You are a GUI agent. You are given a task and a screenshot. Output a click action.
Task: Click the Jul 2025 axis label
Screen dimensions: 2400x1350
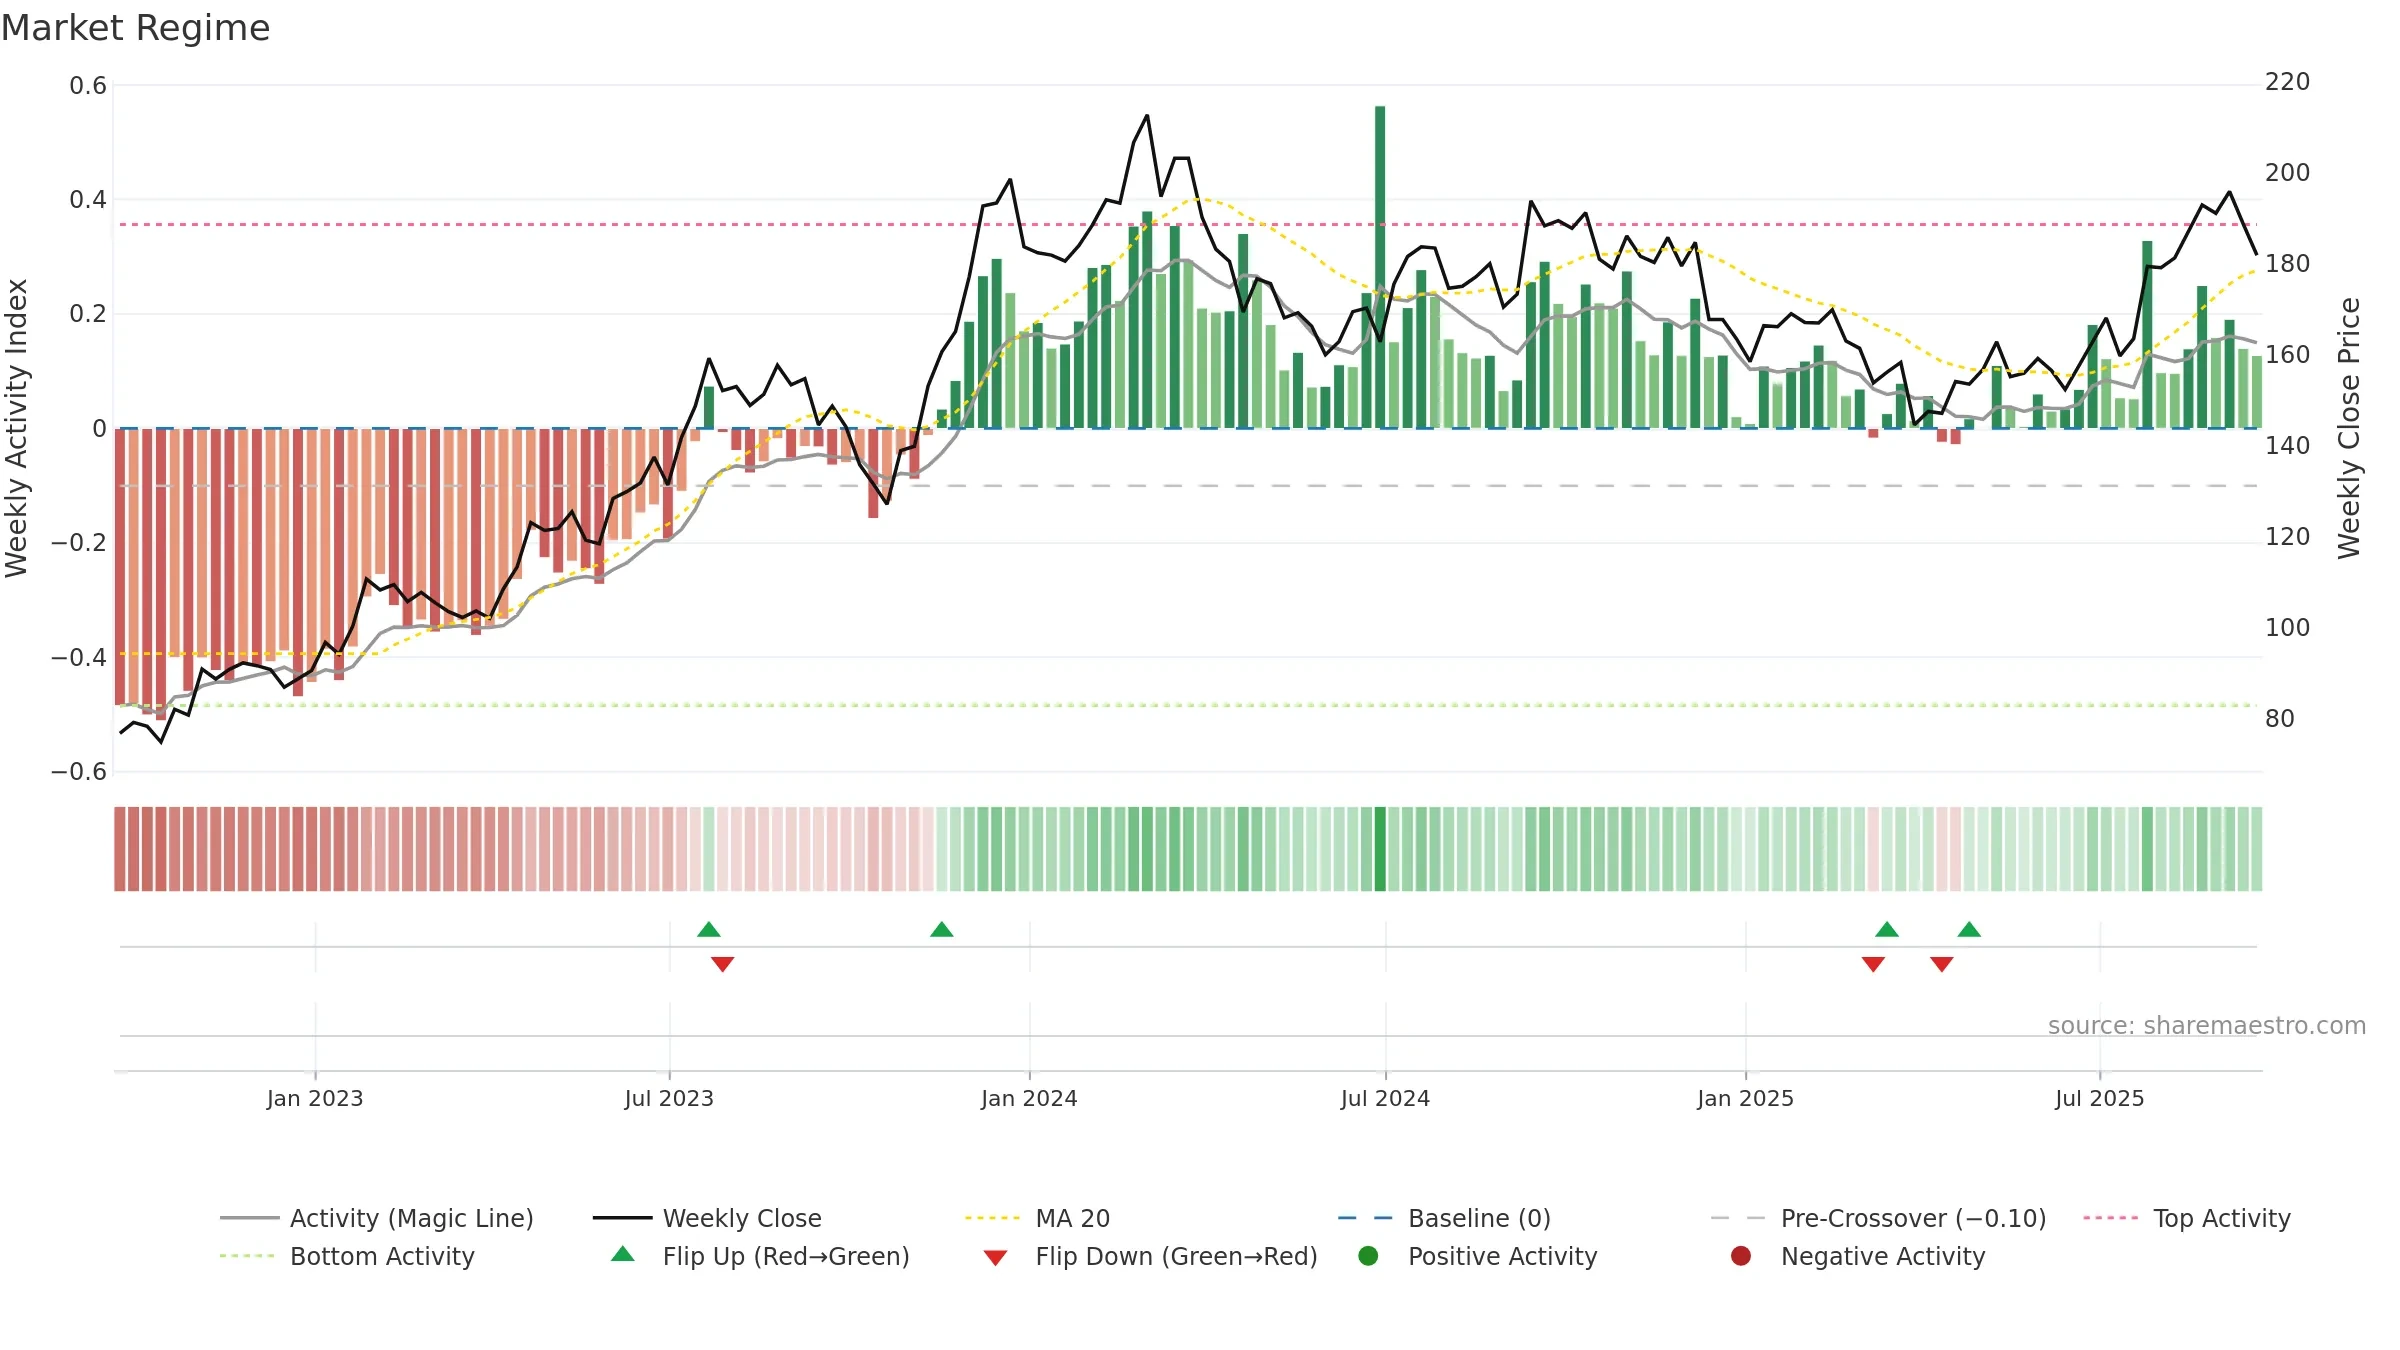[2100, 1098]
